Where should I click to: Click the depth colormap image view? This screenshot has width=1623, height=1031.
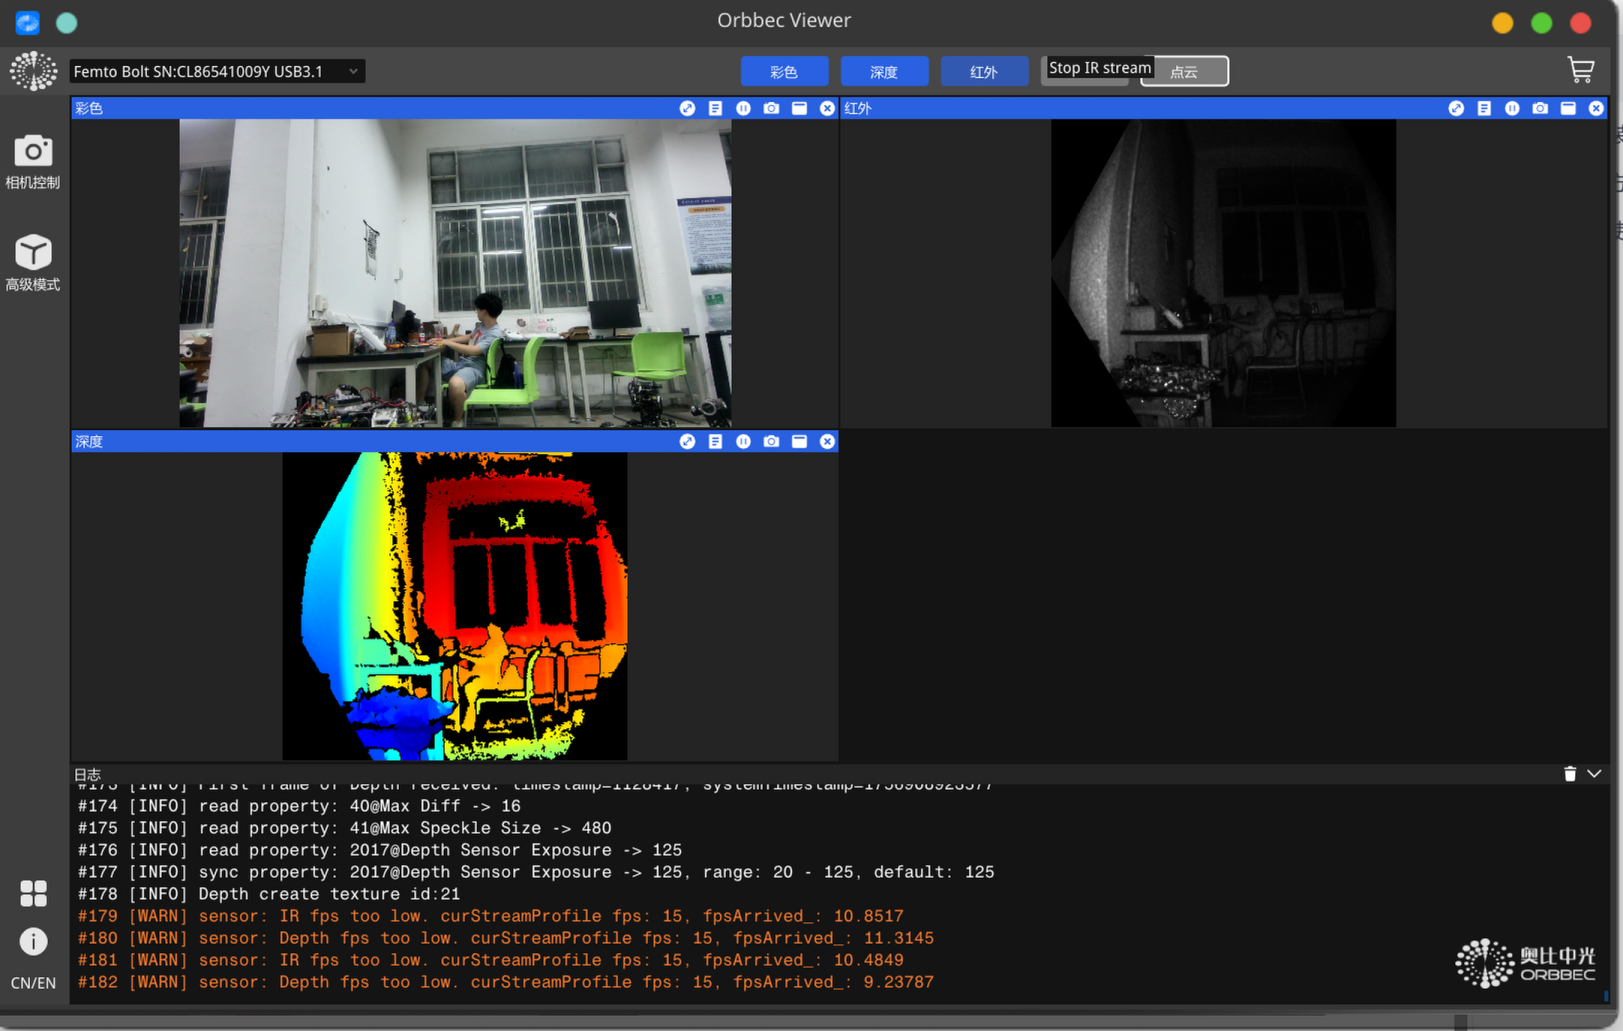click(x=455, y=606)
